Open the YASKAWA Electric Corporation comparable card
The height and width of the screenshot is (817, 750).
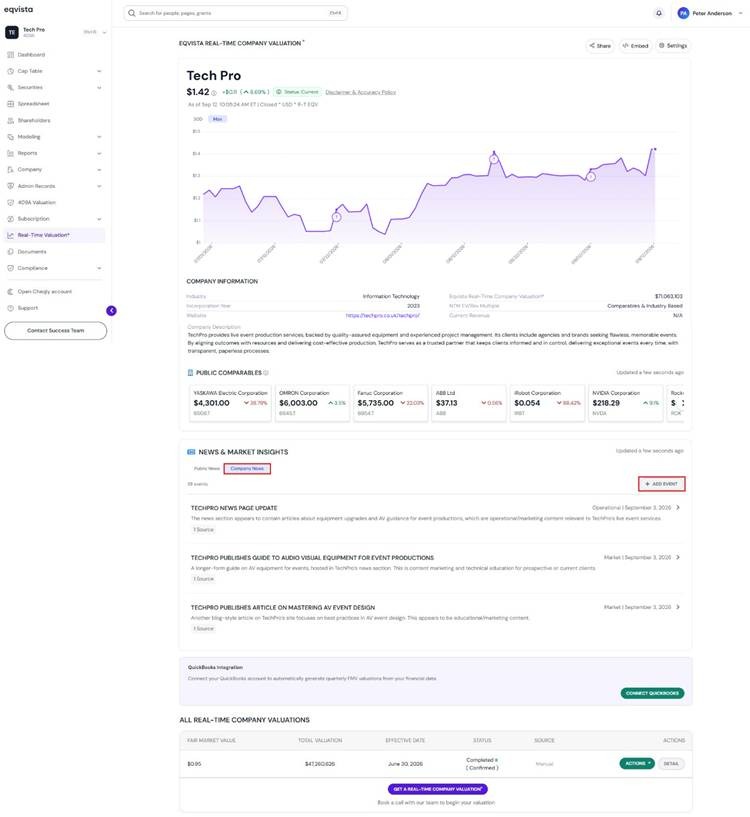click(x=230, y=403)
